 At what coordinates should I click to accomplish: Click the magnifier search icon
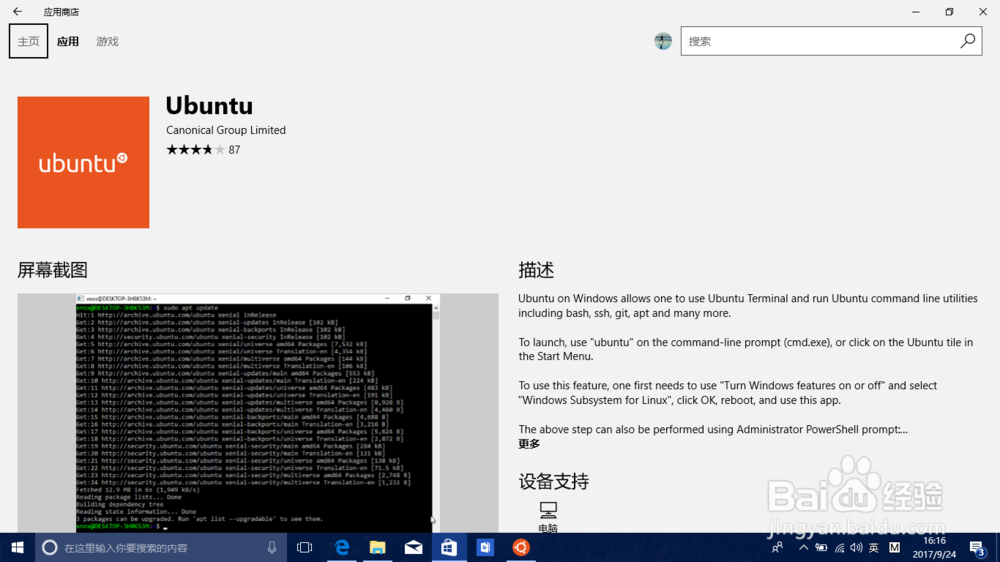967,41
